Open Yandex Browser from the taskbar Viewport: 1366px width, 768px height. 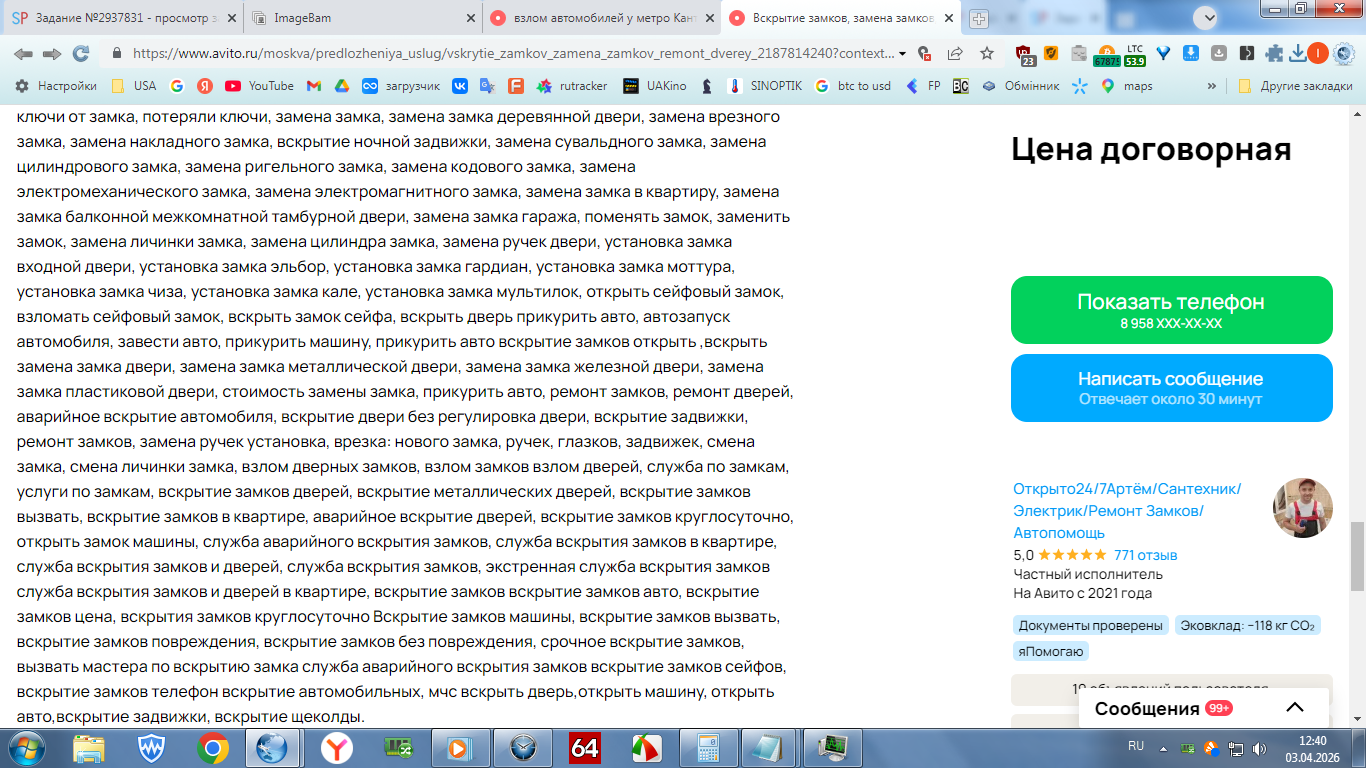336,748
